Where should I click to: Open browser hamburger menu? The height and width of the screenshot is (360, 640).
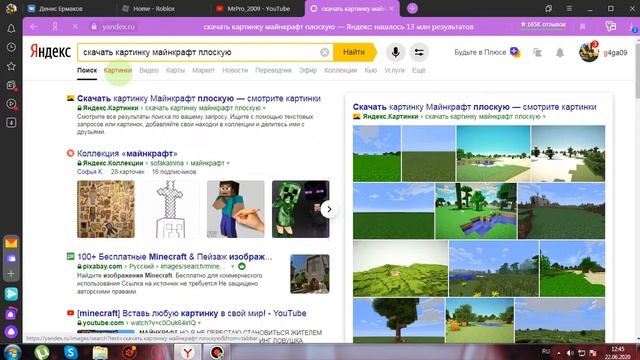tap(569, 8)
